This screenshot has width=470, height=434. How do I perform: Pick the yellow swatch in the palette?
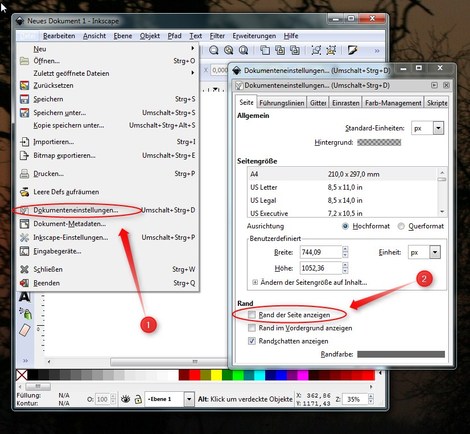coord(216,375)
